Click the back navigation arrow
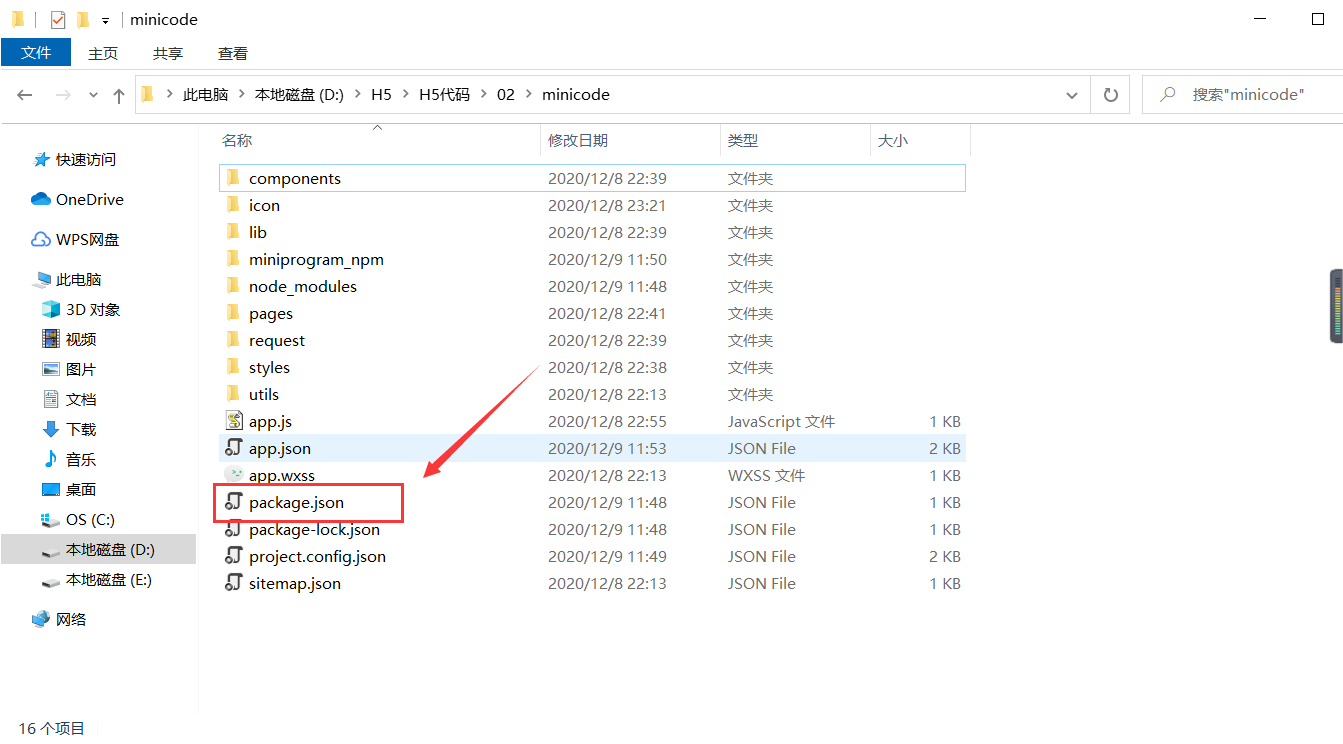The width and height of the screenshot is (1343, 744). point(25,95)
